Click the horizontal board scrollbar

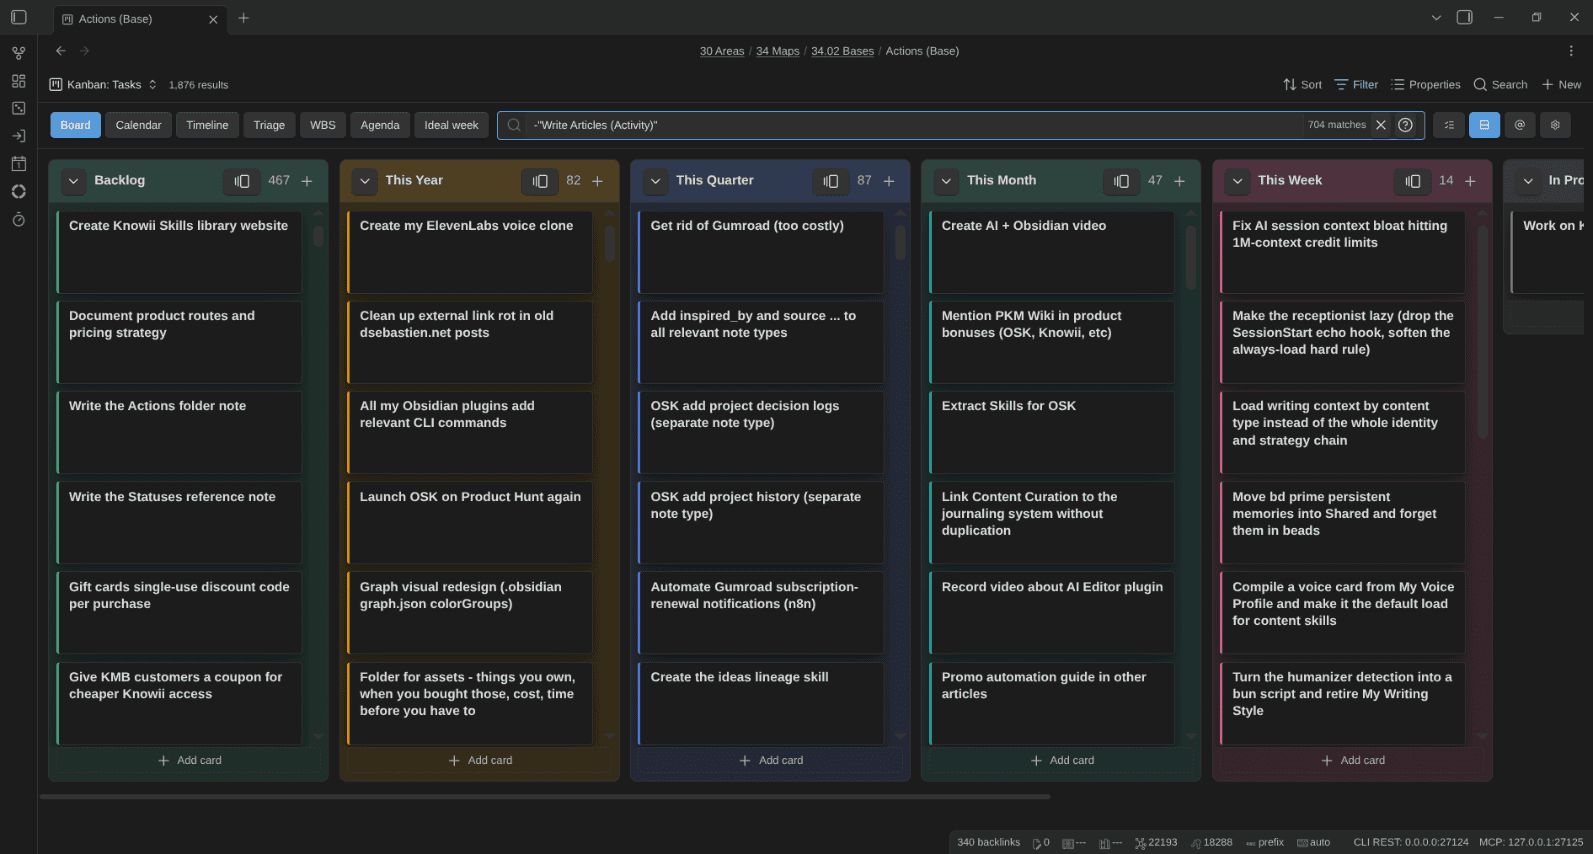pos(545,797)
